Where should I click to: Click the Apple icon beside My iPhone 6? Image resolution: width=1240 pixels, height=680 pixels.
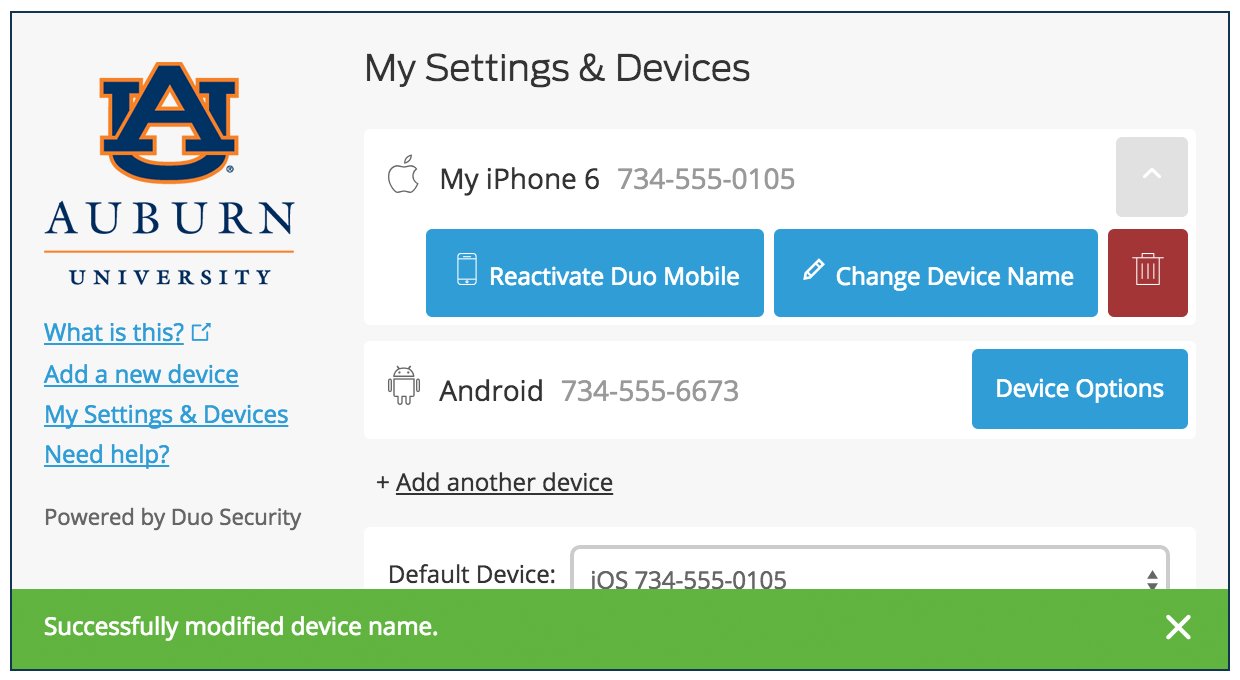tap(402, 177)
